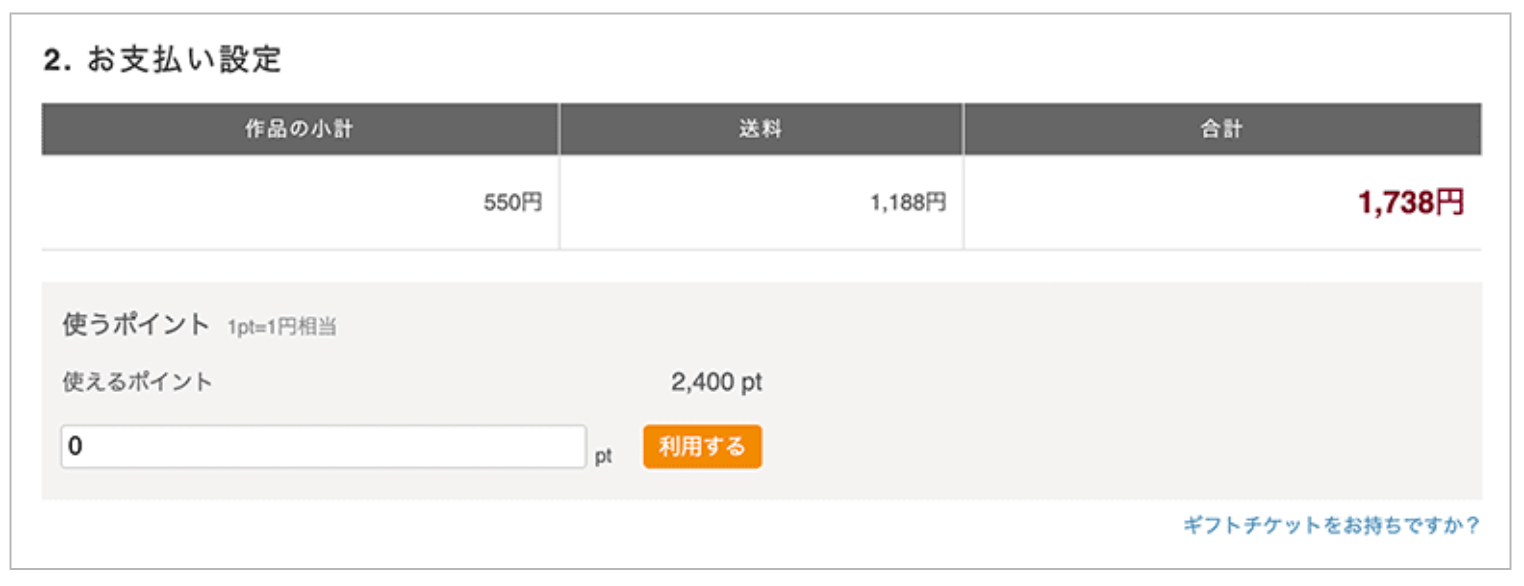Image resolution: width=1524 pixels, height=586 pixels.
Task: Click the お支払い設定 section heading
Action: coord(184,60)
